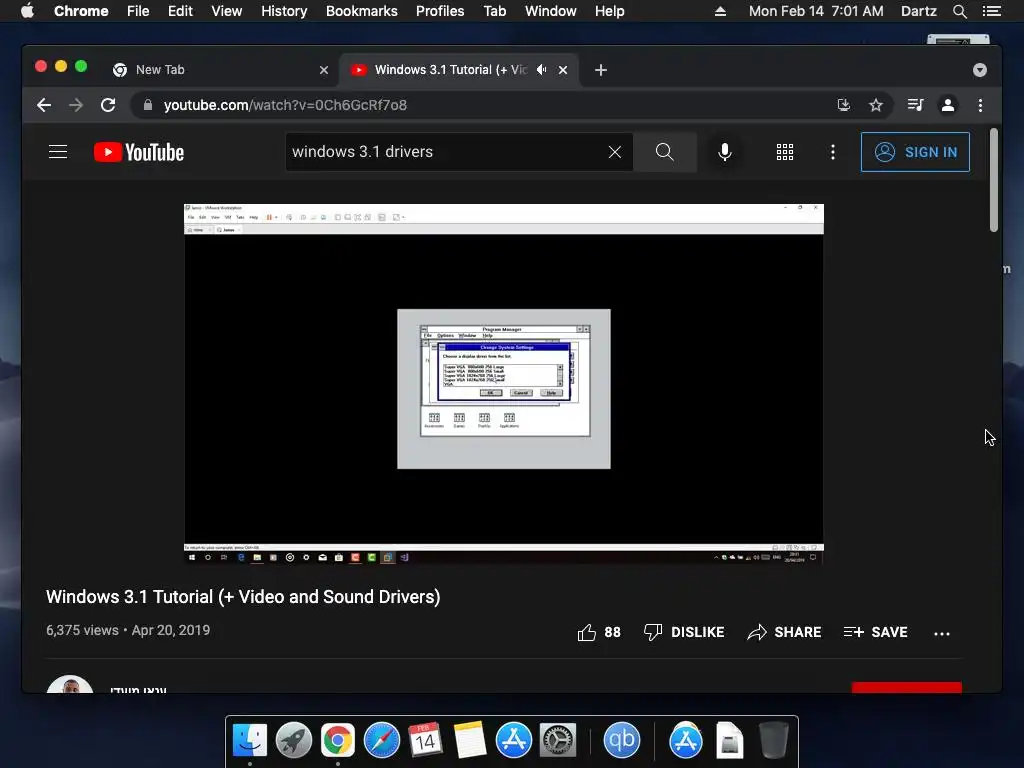Open the History menu
The height and width of the screenshot is (768, 1024).
pyautogui.click(x=284, y=11)
